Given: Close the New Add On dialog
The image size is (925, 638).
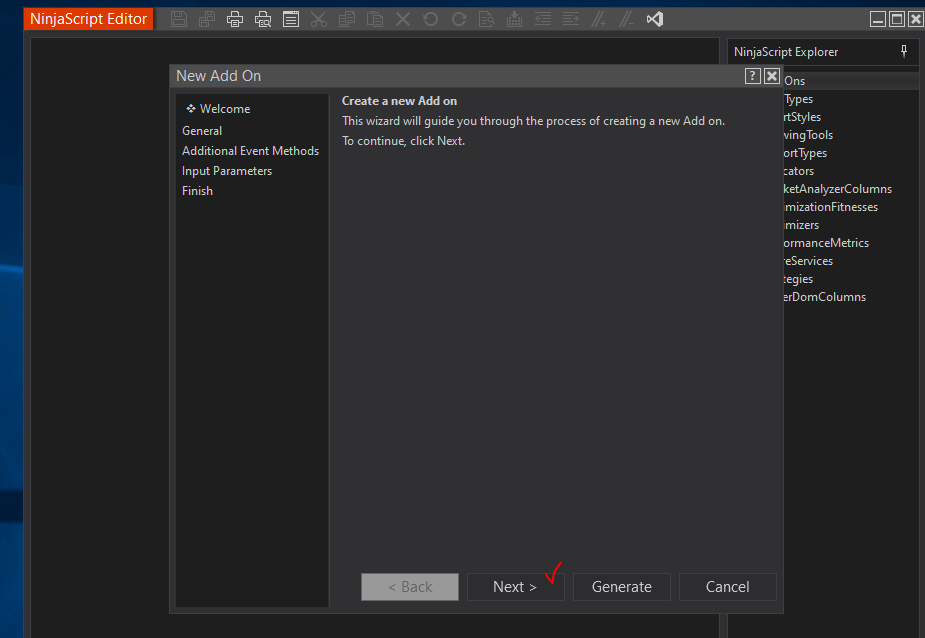Looking at the screenshot, I should click(x=772, y=76).
